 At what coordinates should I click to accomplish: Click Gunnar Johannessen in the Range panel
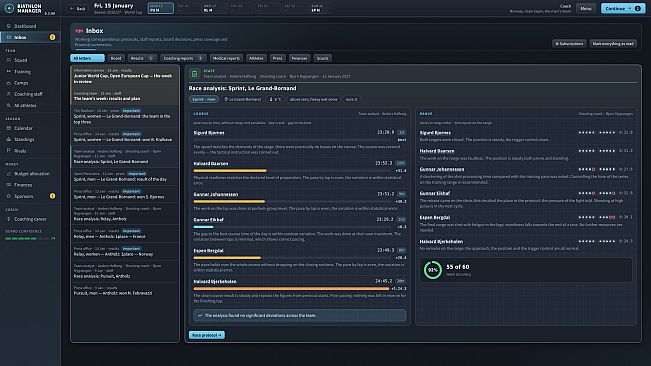tap(442, 169)
